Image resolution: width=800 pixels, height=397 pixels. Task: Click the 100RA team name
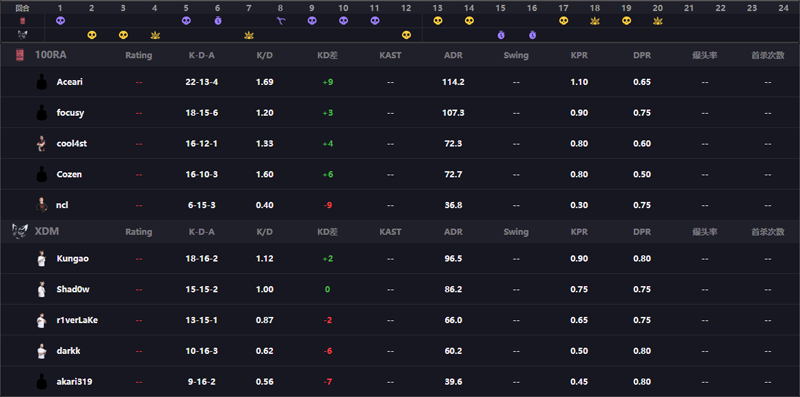pyautogui.click(x=47, y=55)
